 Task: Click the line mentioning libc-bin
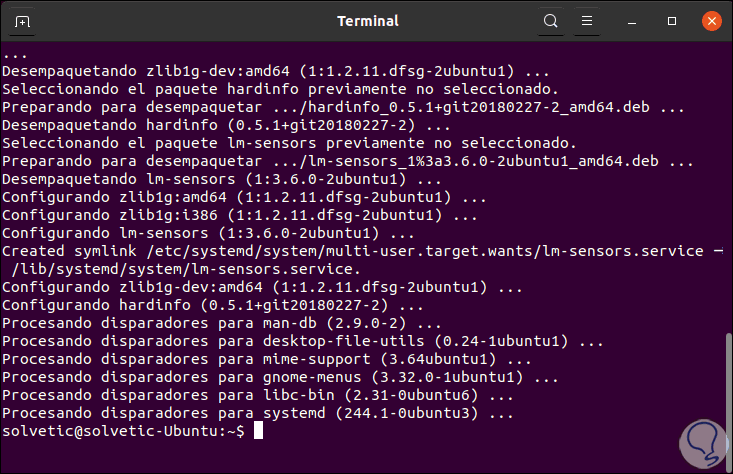(x=251, y=395)
